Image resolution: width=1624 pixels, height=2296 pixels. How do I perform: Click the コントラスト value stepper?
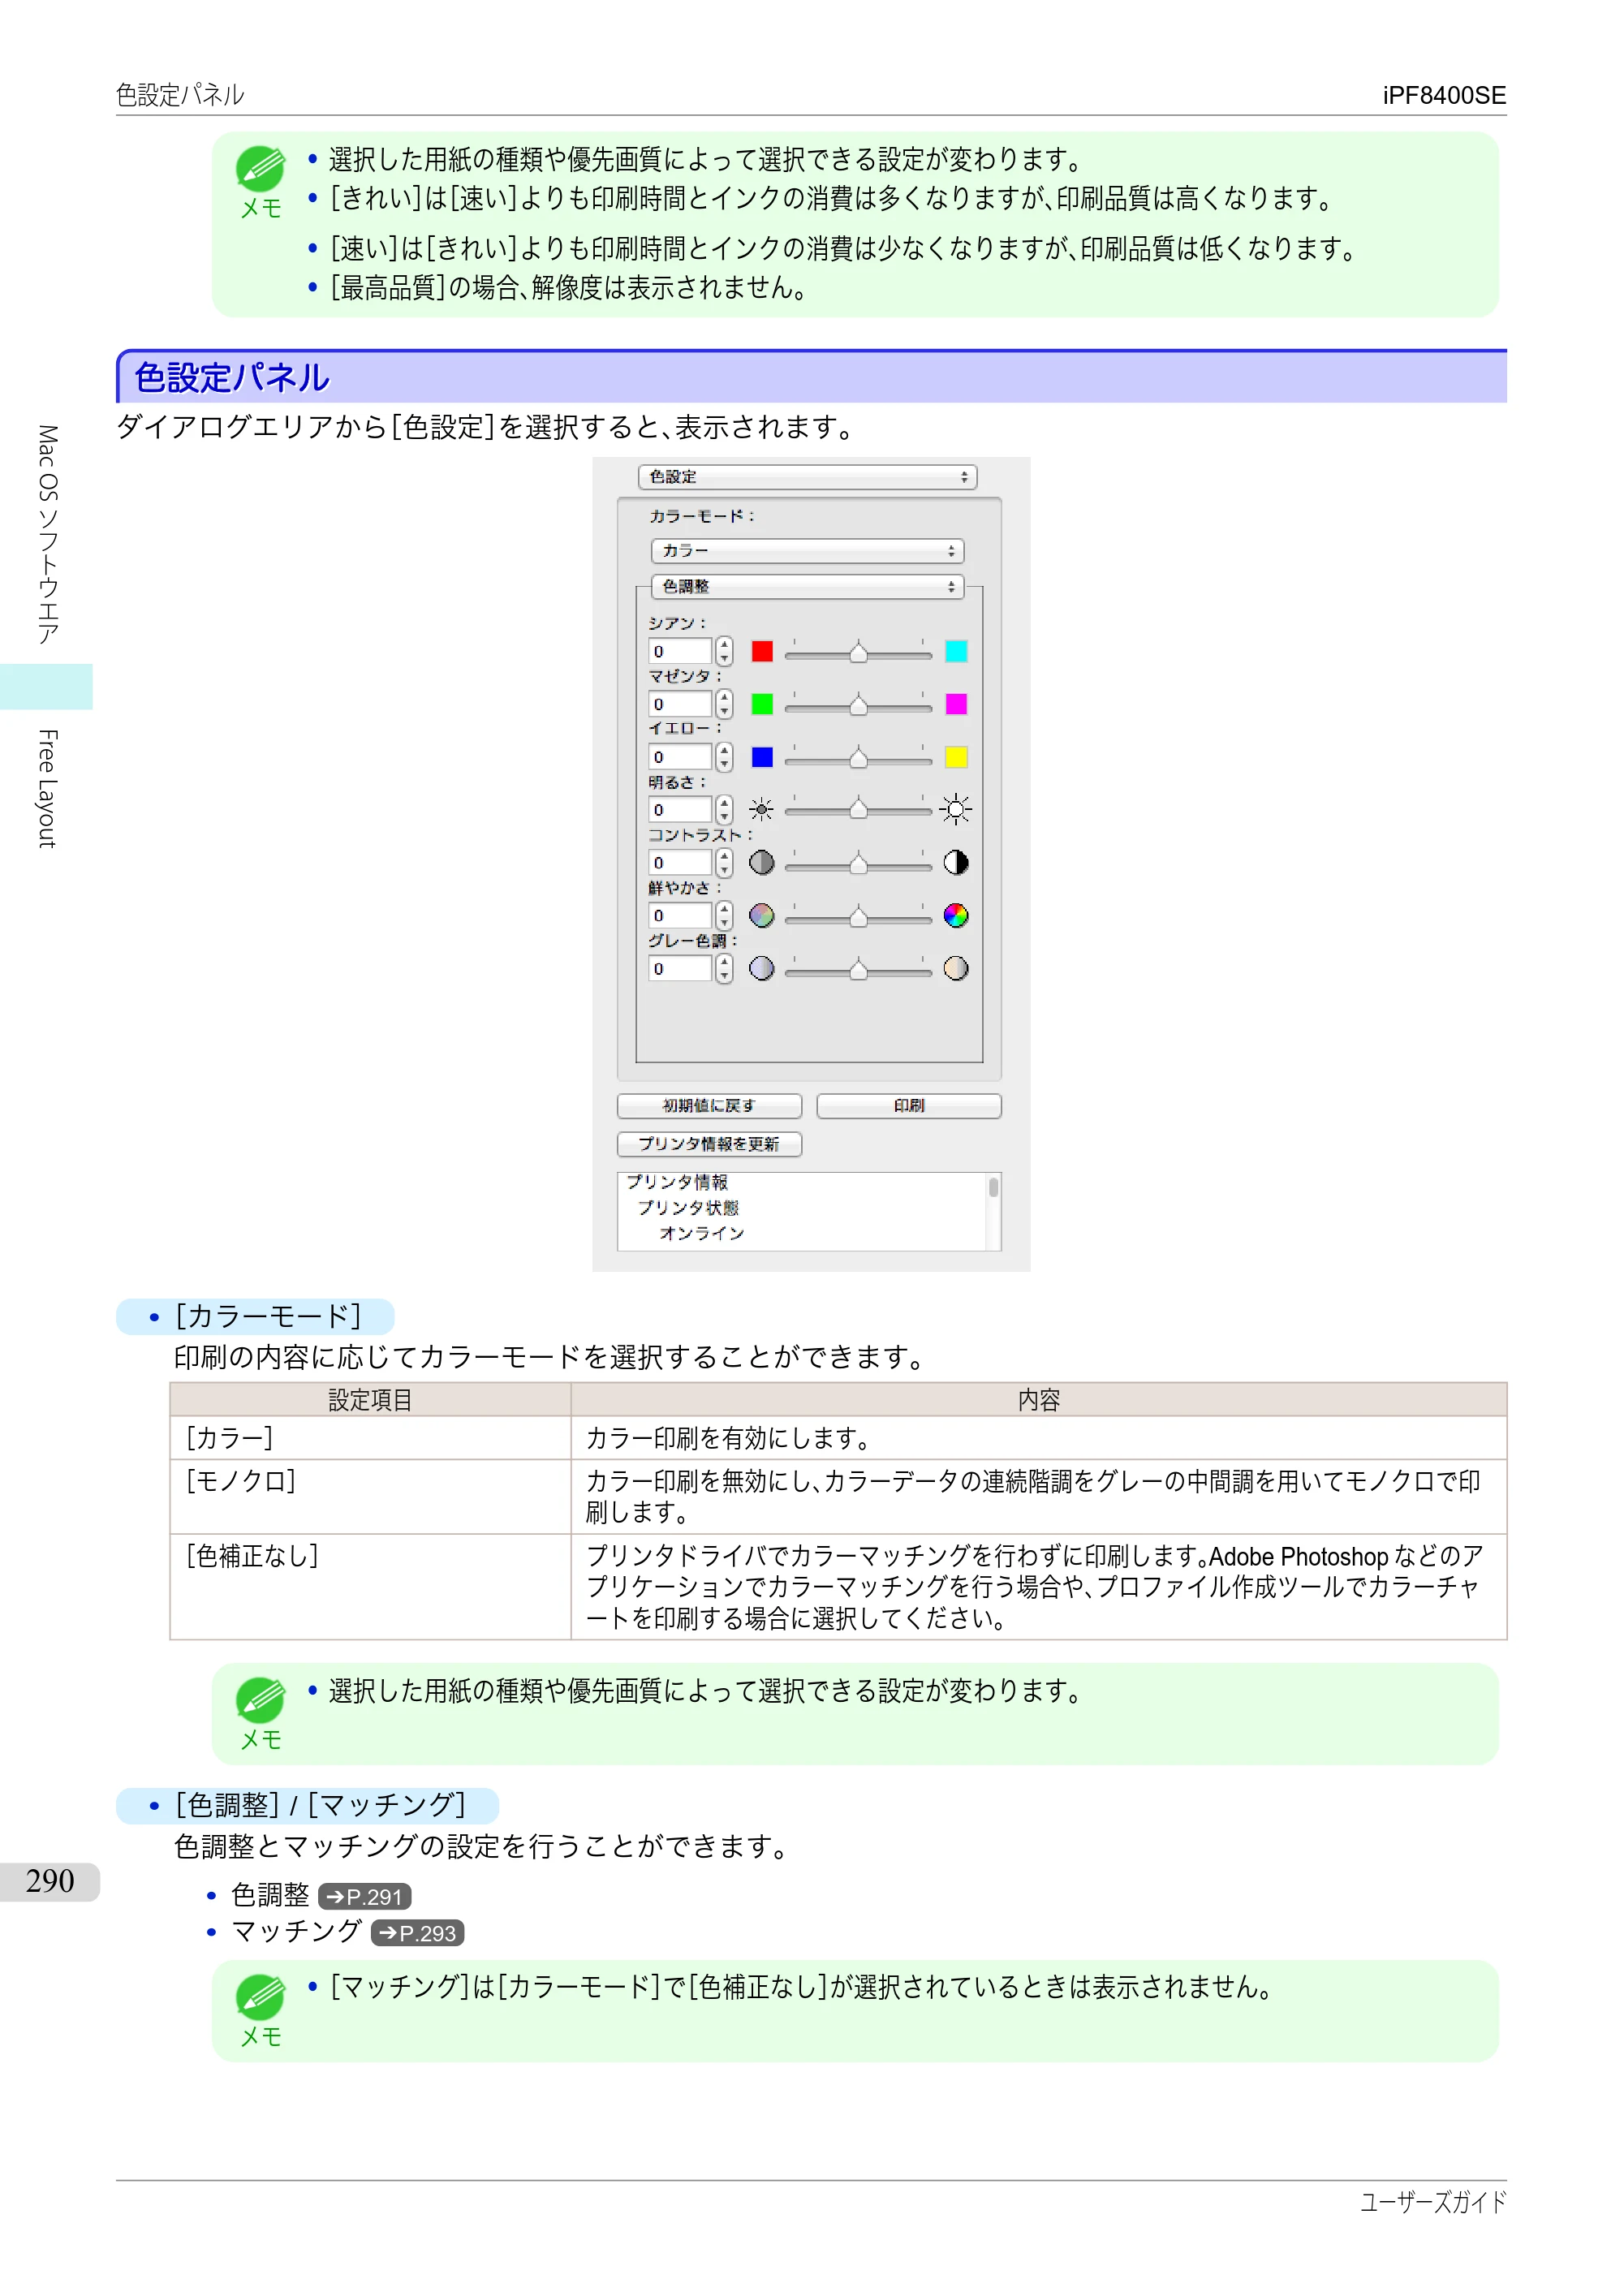point(724,863)
